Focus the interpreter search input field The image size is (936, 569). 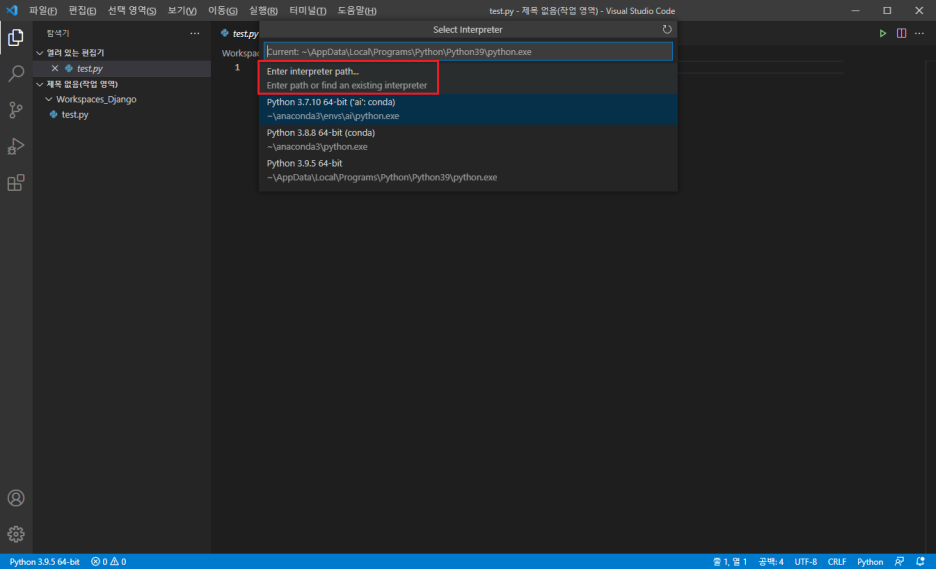[x=468, y=52]
